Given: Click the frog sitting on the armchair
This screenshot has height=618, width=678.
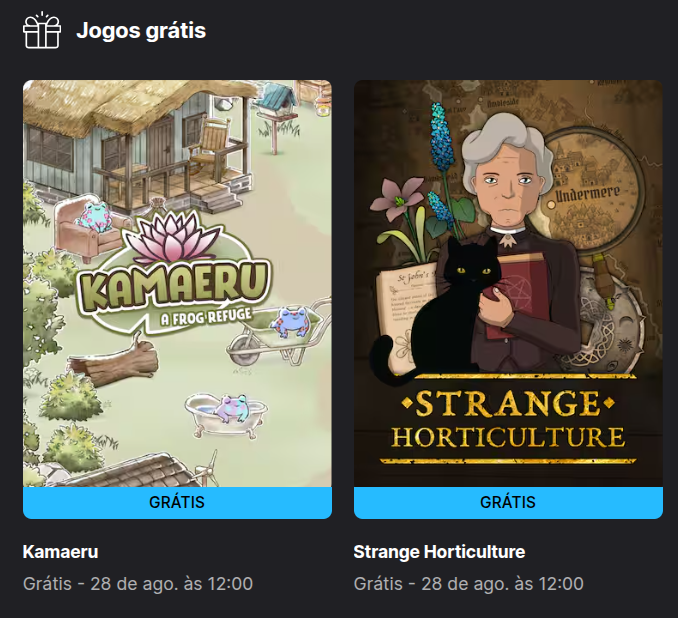Looking at the screenshot, I should (x=92, y=215).
